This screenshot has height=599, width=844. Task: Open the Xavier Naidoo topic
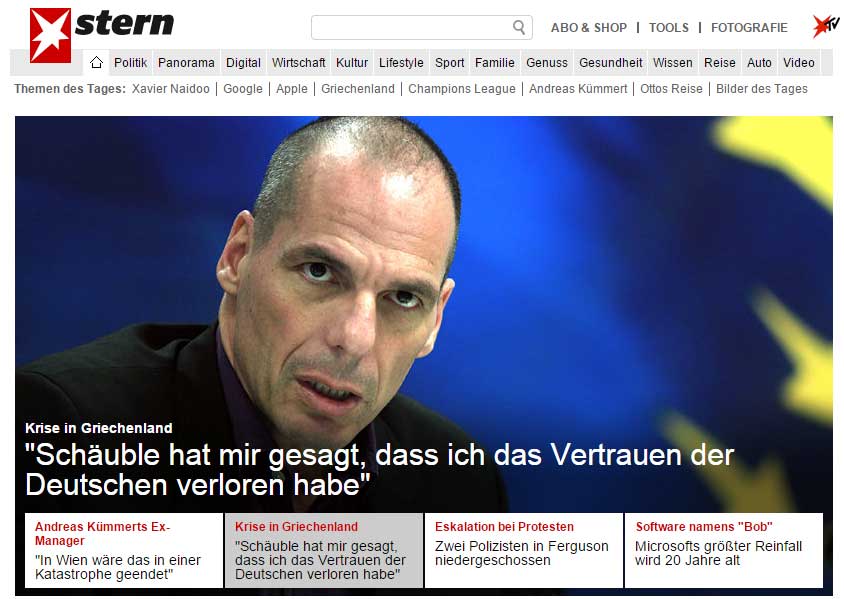click(171, 89)
